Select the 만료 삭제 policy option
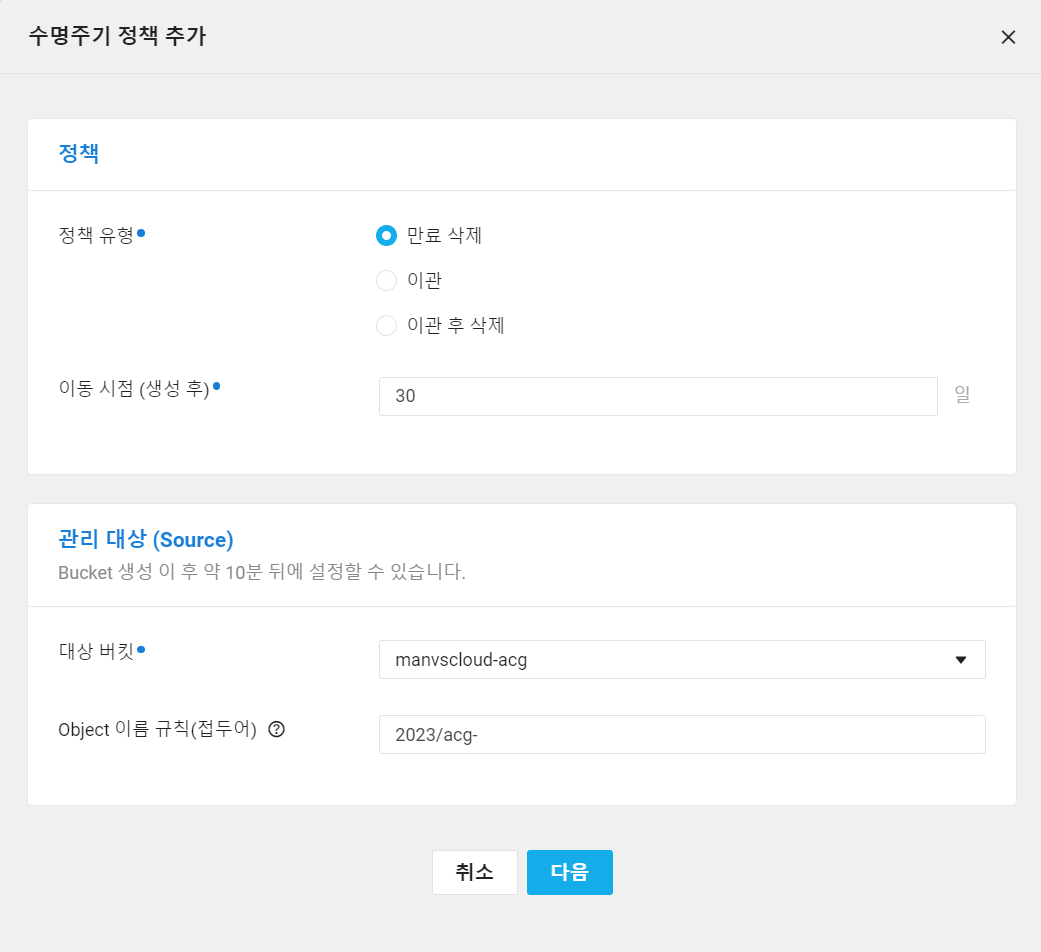 [386, 235]
